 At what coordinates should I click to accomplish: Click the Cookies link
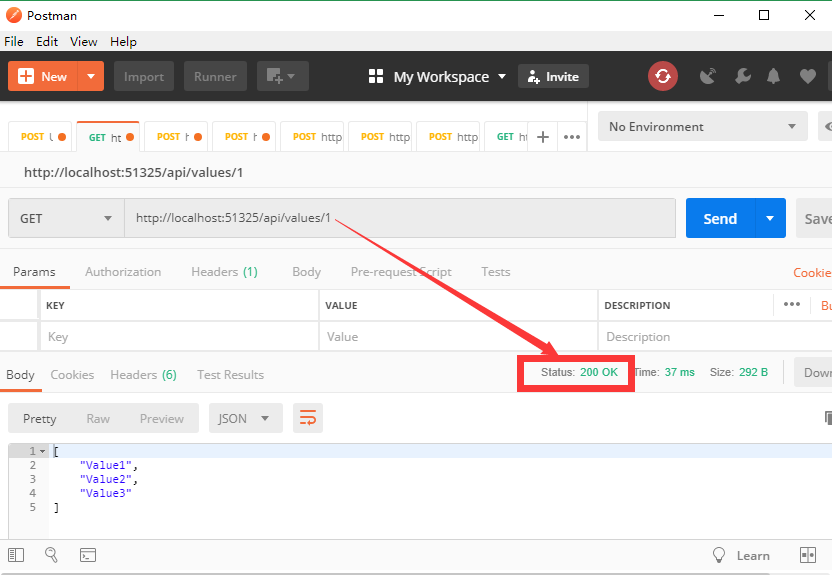pyautogui.click(x=812, y=272)
